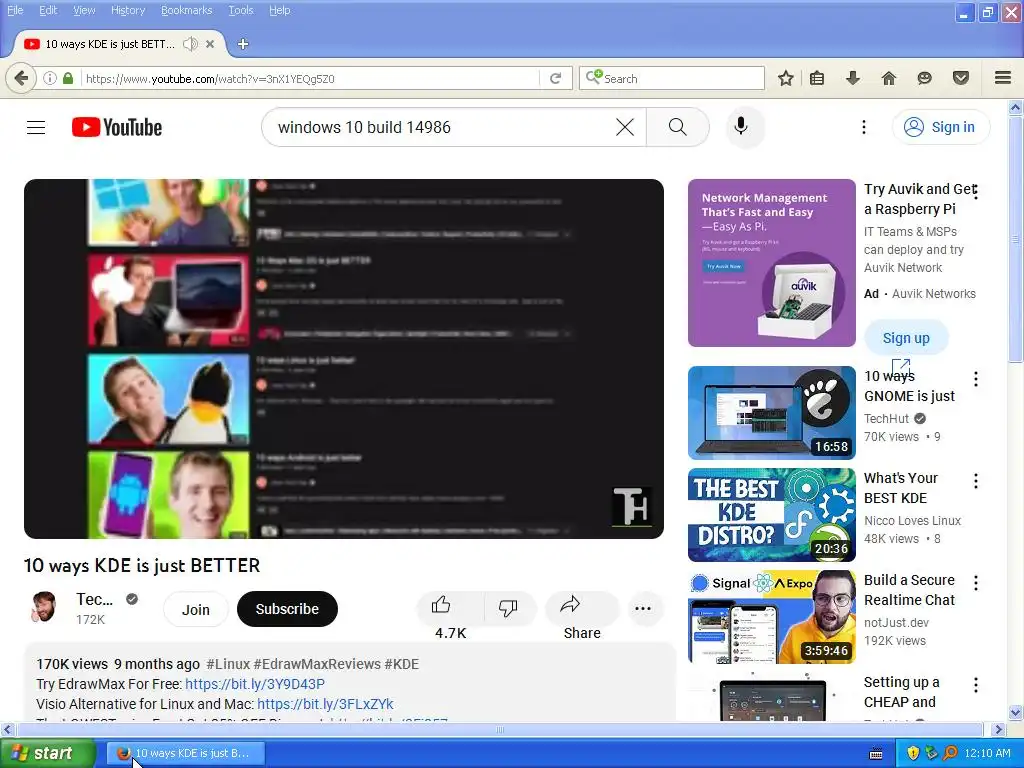
Task: Click the address bar URL field
Action: (310, 78)
